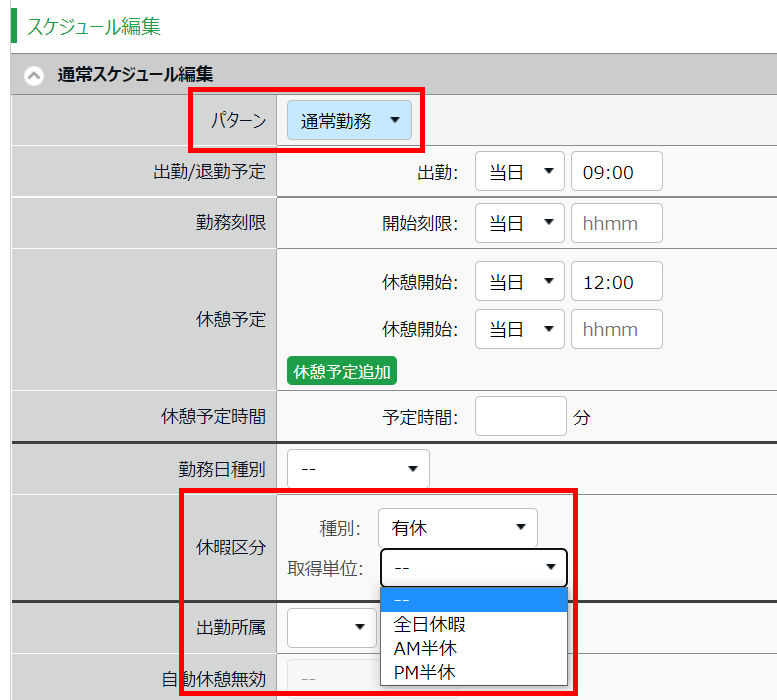The width and height of the screenshot is (777, 700).
Task: Open the 出勤 day dropdown showing 当日
Action: coord(520,172)
